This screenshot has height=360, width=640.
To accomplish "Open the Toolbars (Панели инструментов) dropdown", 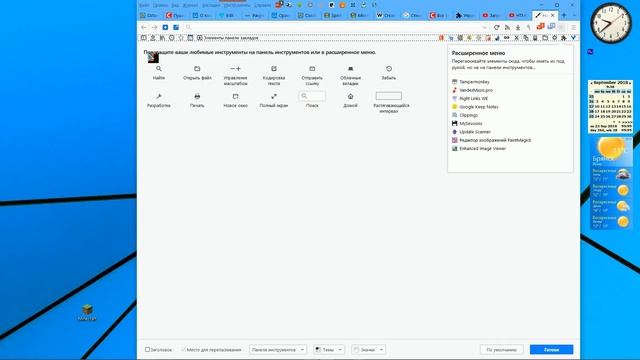I will (278, 349).
